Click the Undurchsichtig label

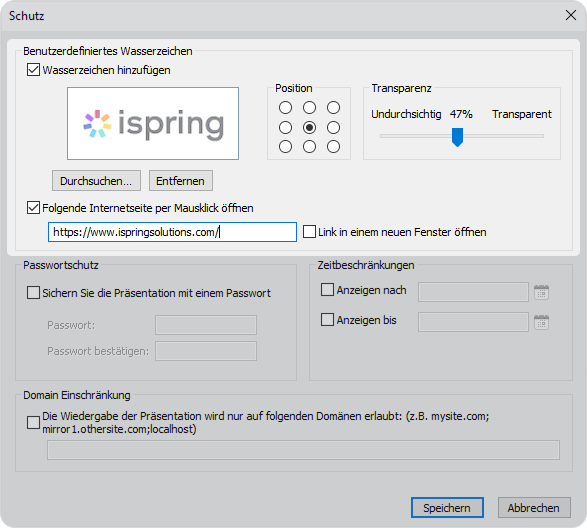(x=406, y=114)
